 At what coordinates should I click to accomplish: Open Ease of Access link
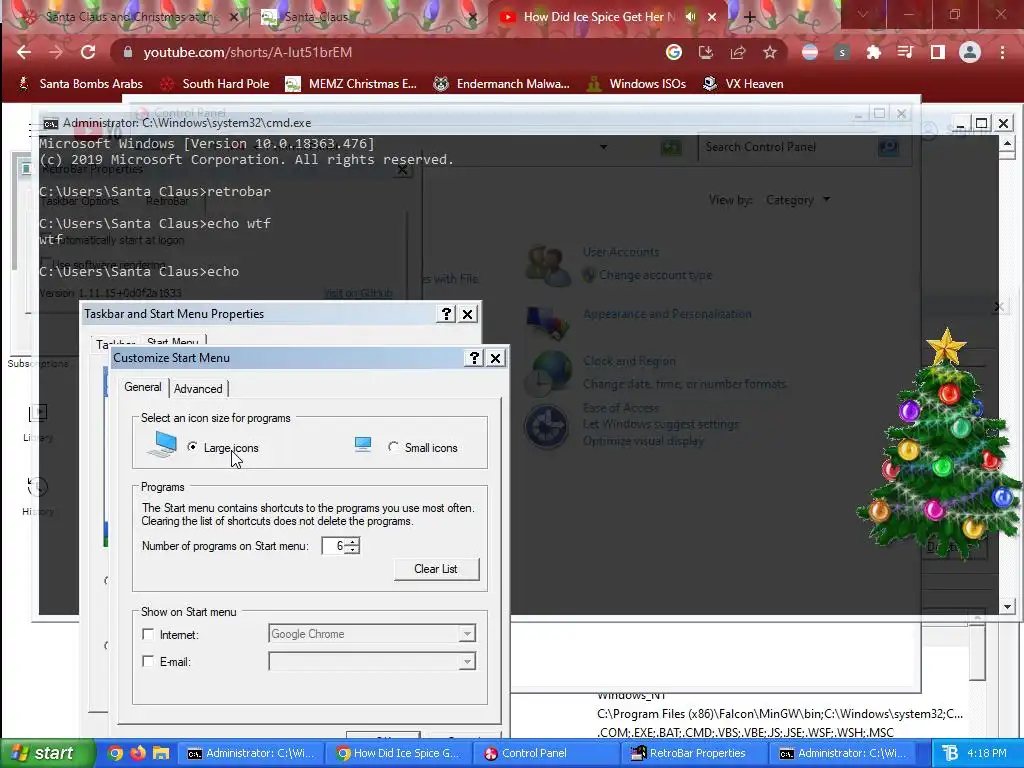(x=620, y=408)
